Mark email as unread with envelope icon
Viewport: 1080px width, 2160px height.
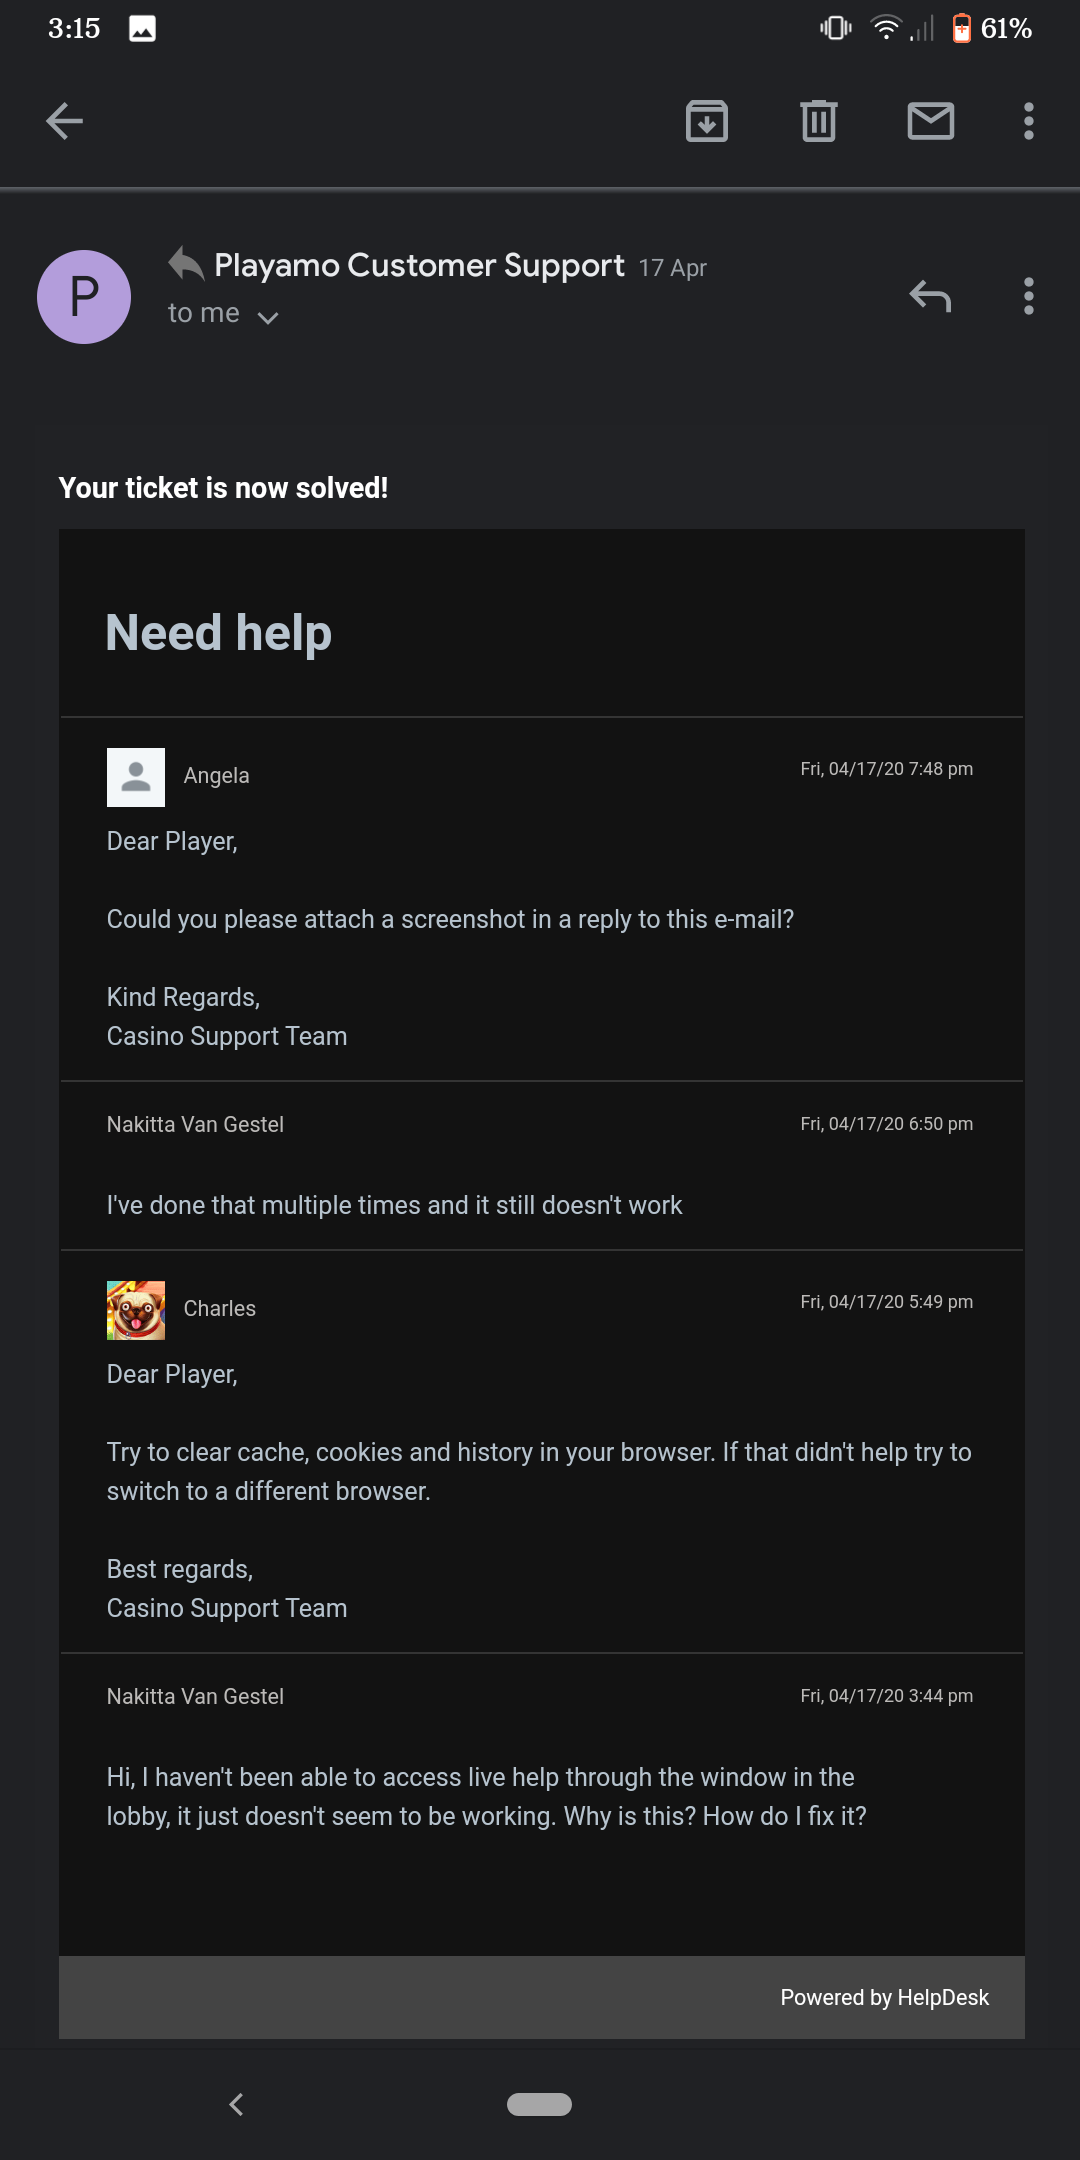click(931, 121)
